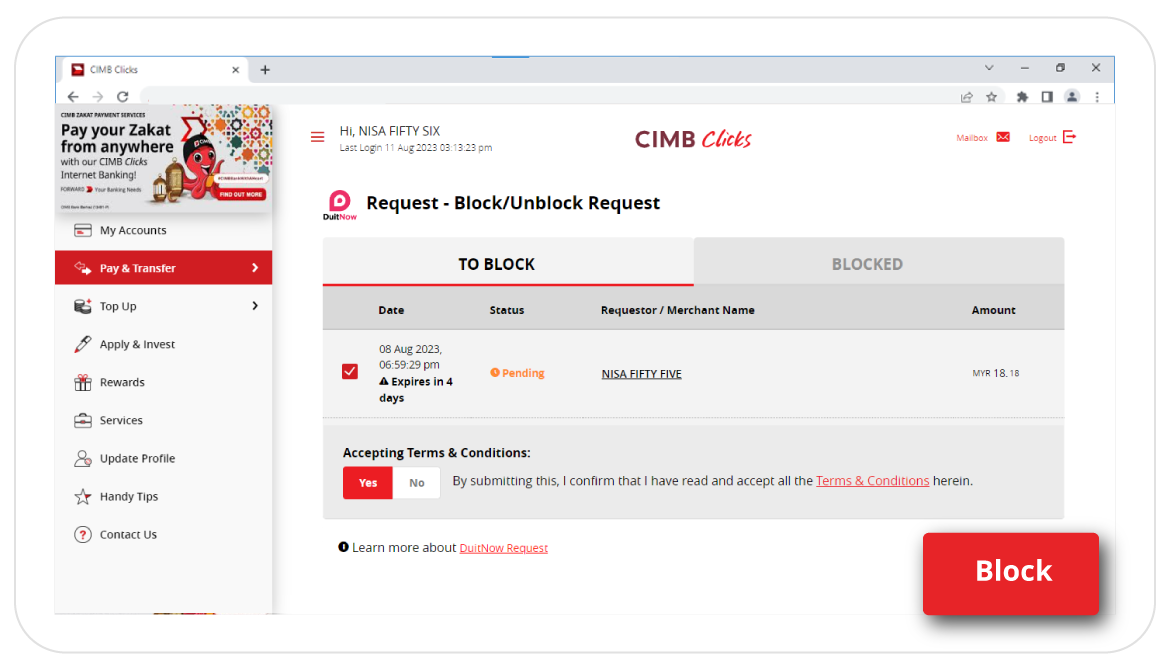Expand the Pay & Transfer menu arrow
Image resolution: width=1170 pixels, height=670 pixels.
(255, 268)
